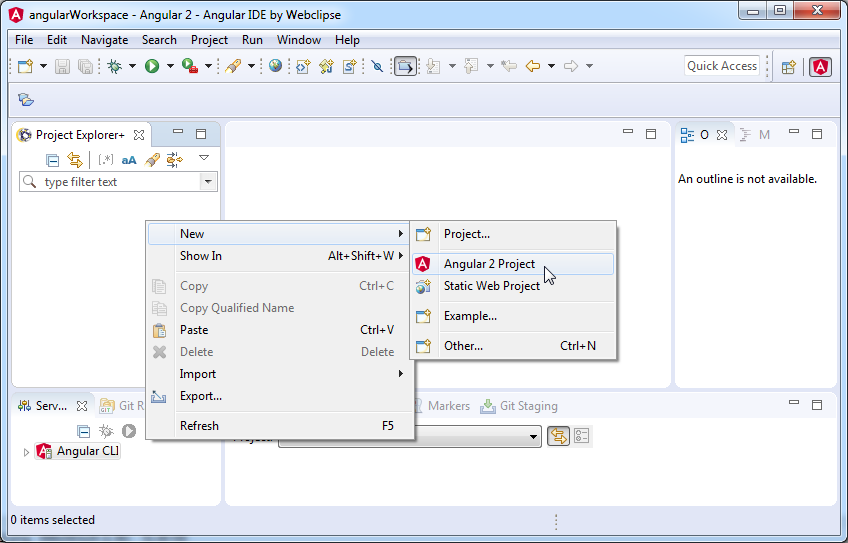This screenshot has height=543, width=848.
Task: Close the Project Explorer+ tab
Action: click(x=139, y=135)
